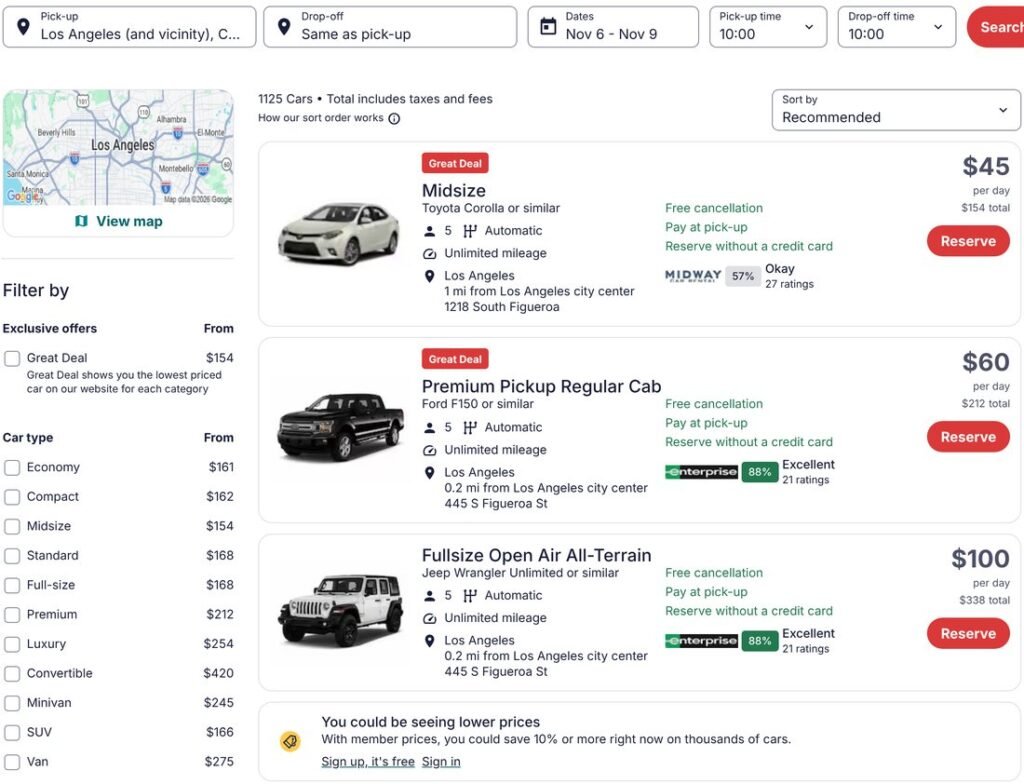Click the Midsize car title

pyautogui.click(x=453, y=191)
